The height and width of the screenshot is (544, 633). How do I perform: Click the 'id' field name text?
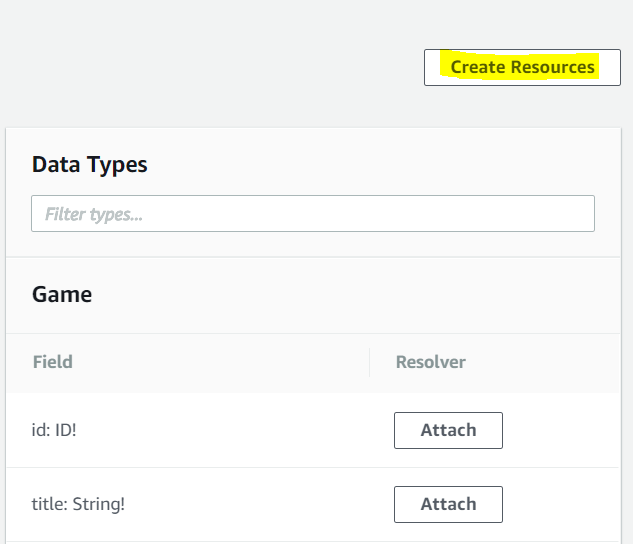[x=39, y=430]
